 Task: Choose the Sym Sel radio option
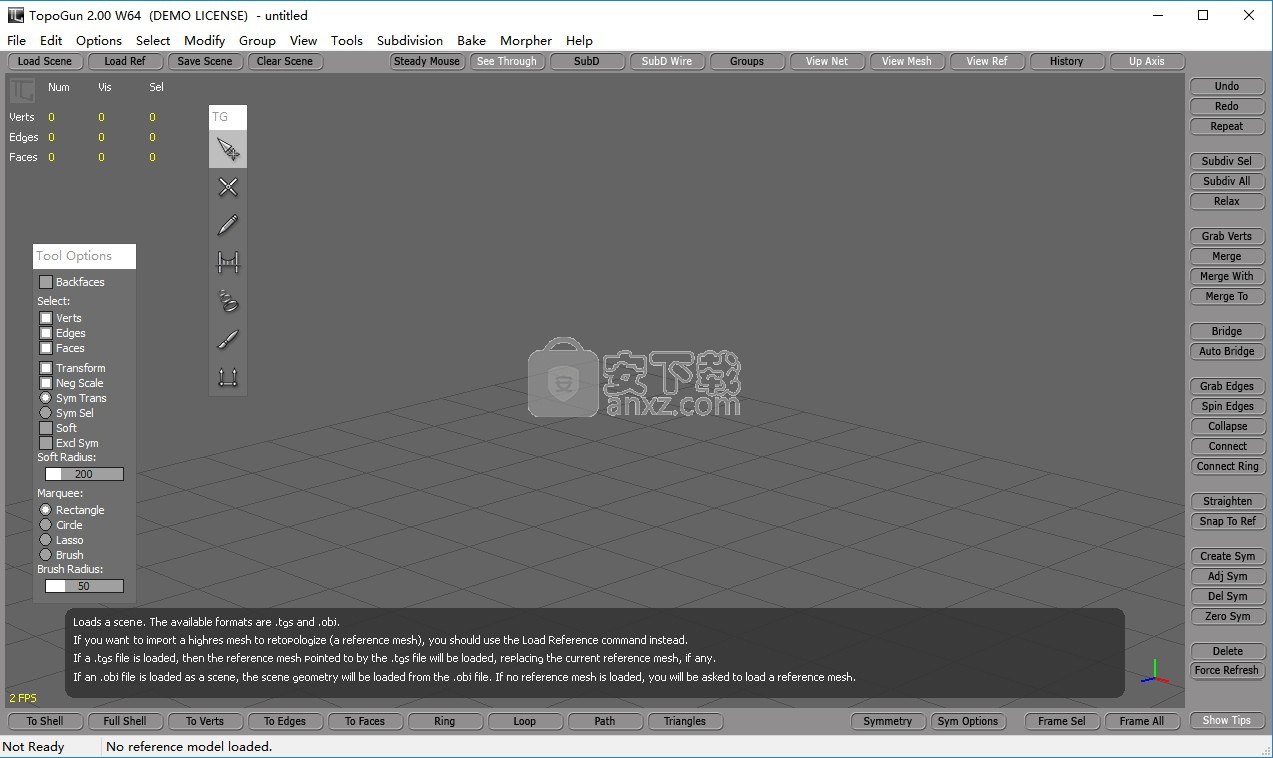[x=46, y=413]
